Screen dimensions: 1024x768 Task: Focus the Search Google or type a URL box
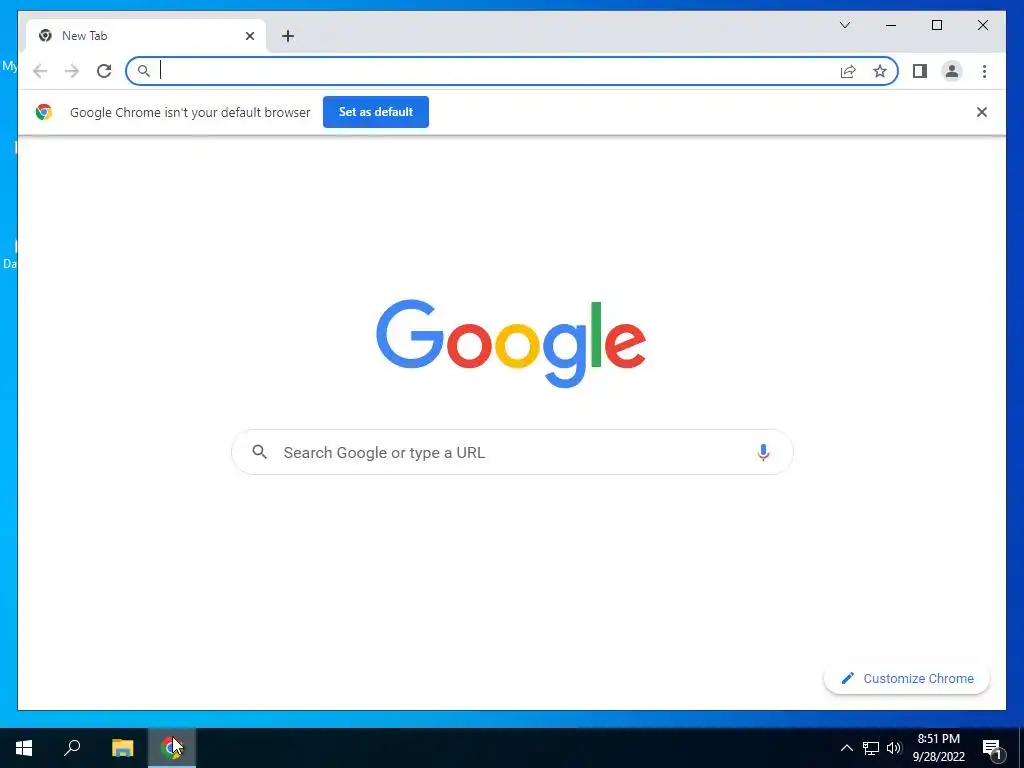click(512, 452)
